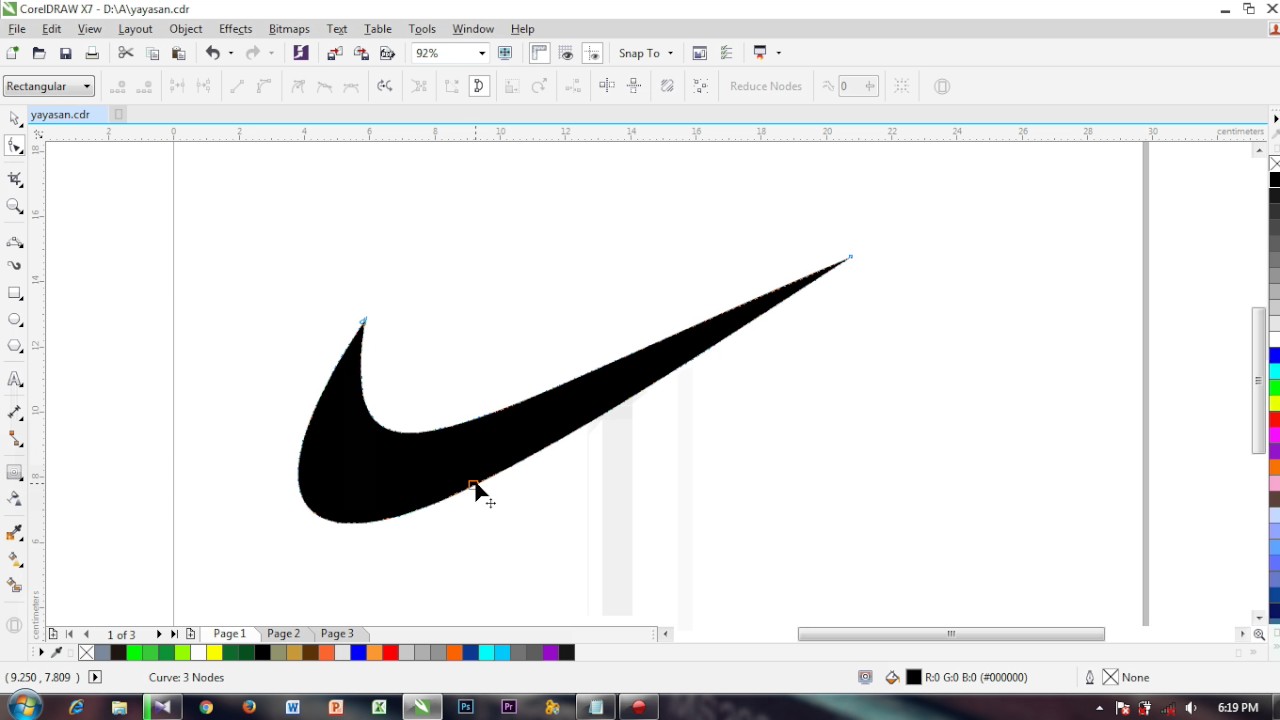Cut the selection with scissors icon
The image size is (1280, 720).
click(126, 53)
